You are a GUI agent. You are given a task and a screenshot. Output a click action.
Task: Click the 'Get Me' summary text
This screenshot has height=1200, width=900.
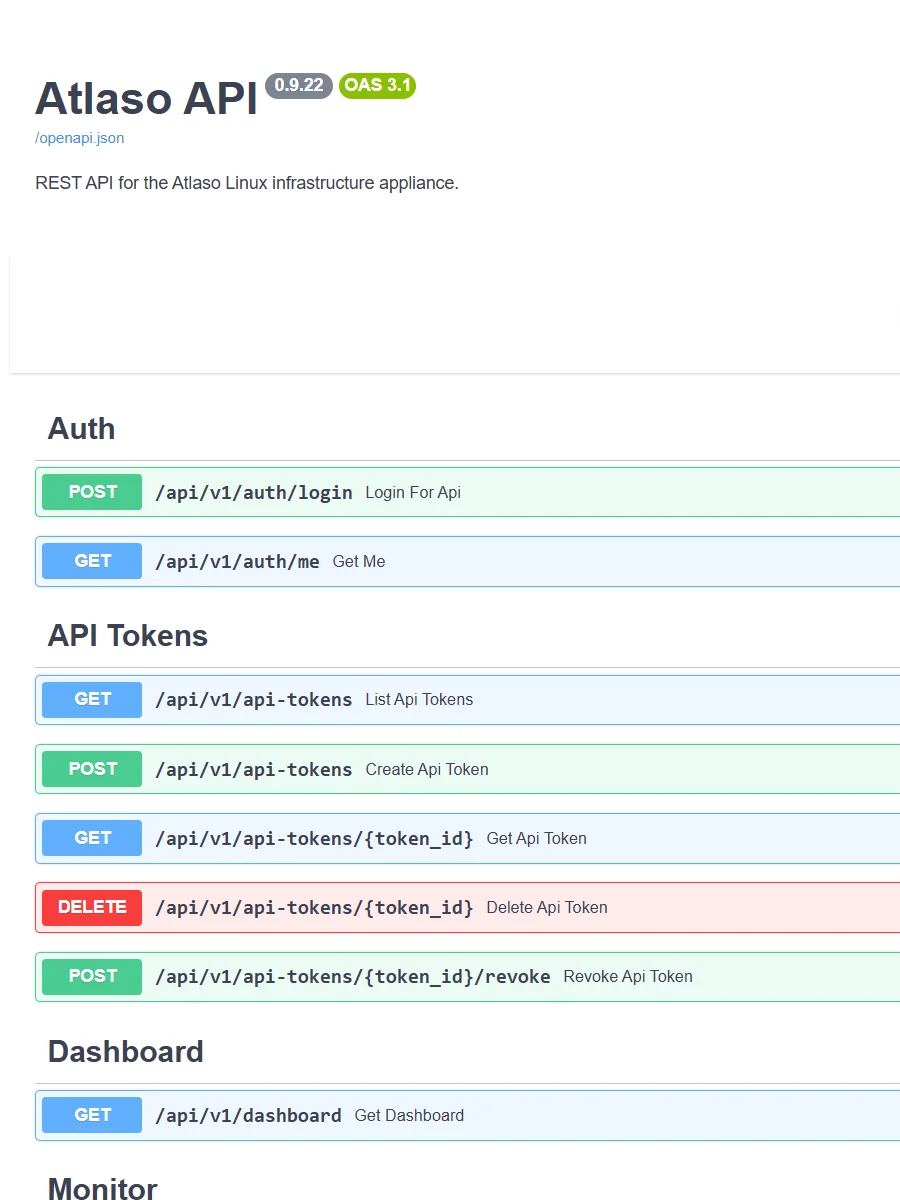click(359, 562)
